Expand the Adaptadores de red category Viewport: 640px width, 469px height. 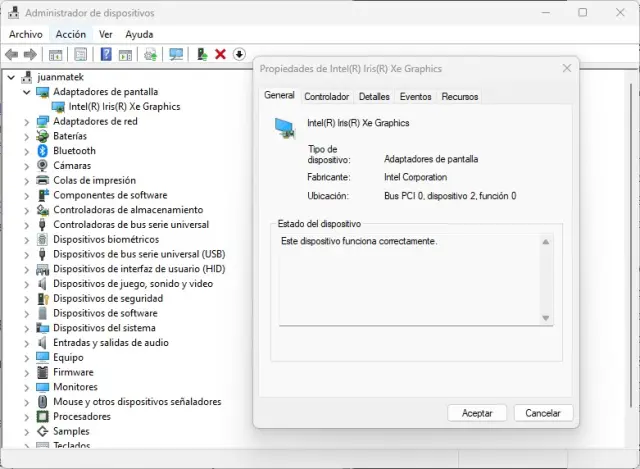tap(27, 121)
